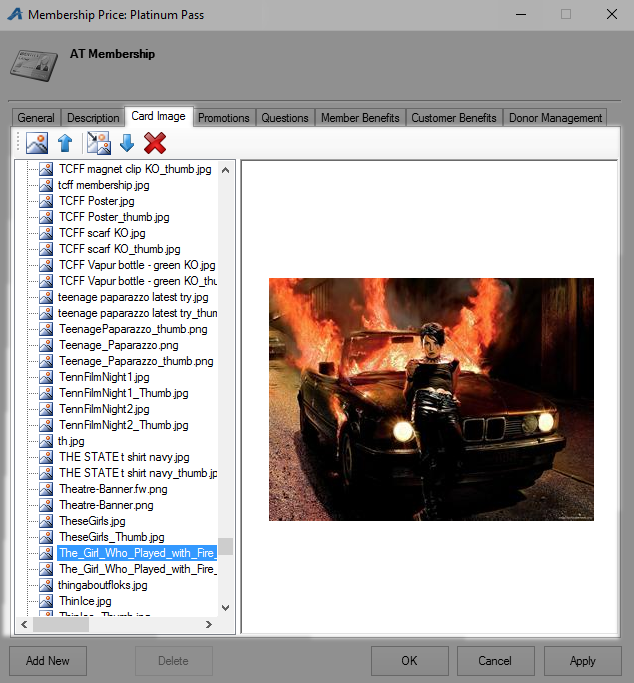Click image icon beside TCFF Poster.jpg
Viewport: 634px width, 683px height.
[x=46, y=201]
